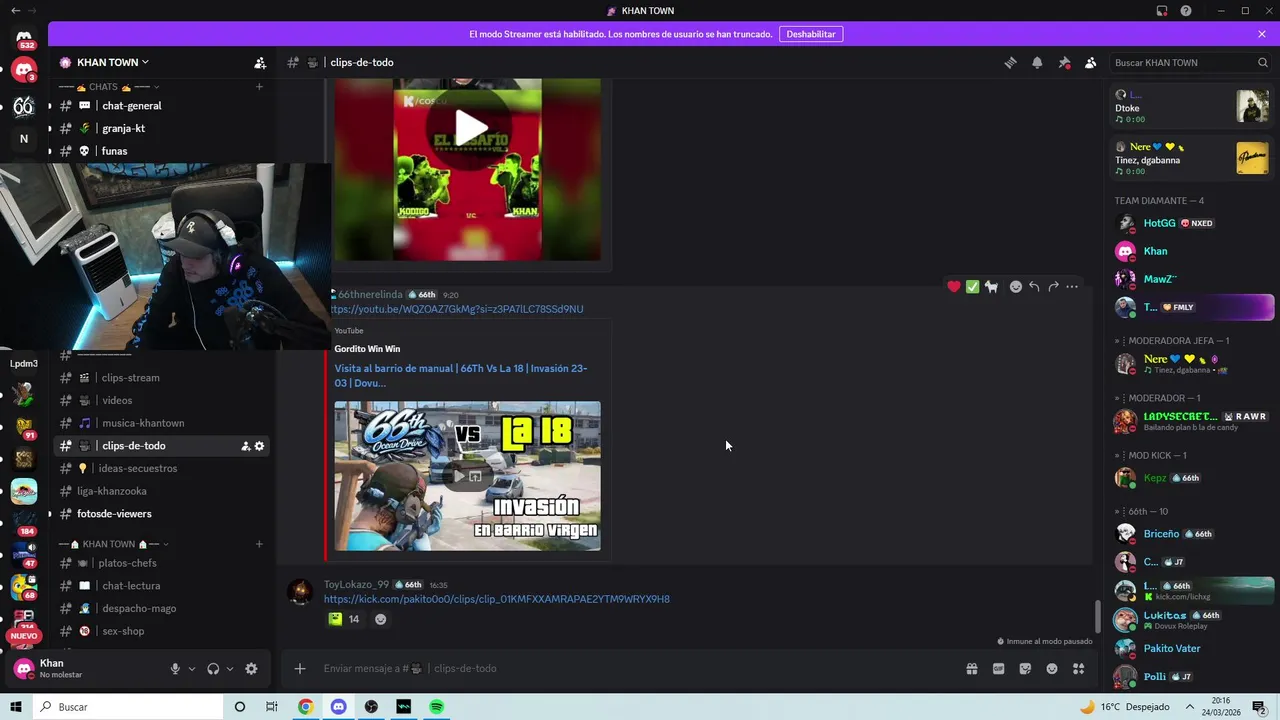Screen dimensions: 1280x720
Task: Click the message input field
Action: pyautogui.click(x=640, y=668)
